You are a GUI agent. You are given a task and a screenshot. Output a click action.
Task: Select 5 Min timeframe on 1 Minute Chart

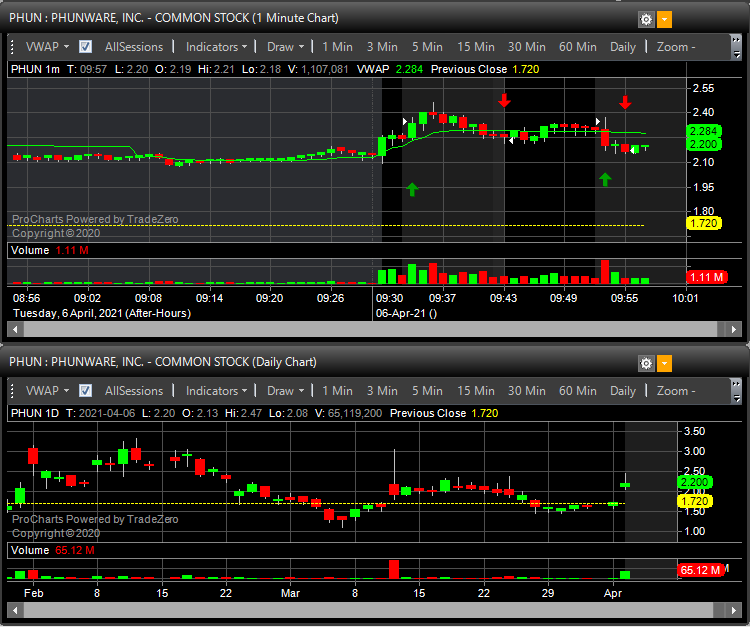(x=427, y=47)
